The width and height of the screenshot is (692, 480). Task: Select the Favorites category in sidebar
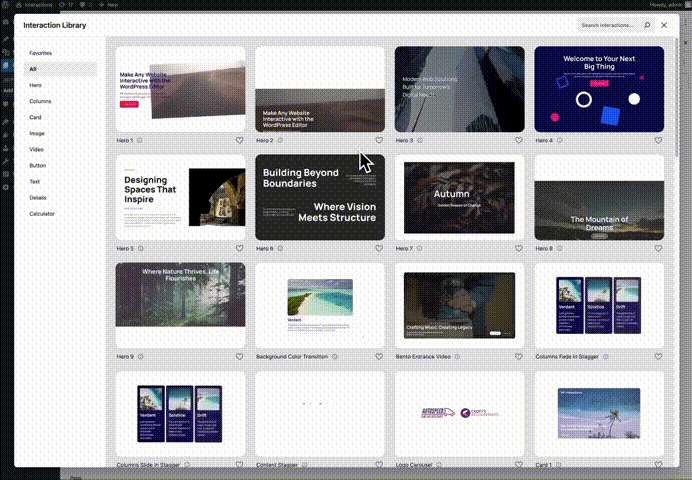(x=41, y=53)
